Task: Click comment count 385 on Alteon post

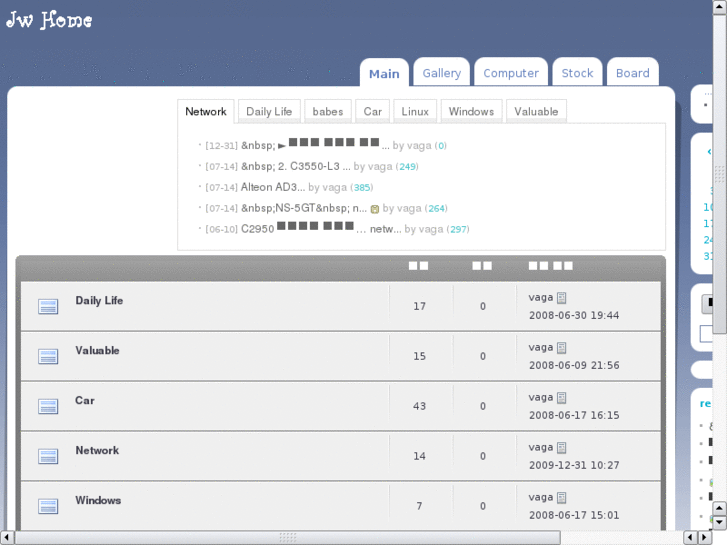Action: (362, 187)
